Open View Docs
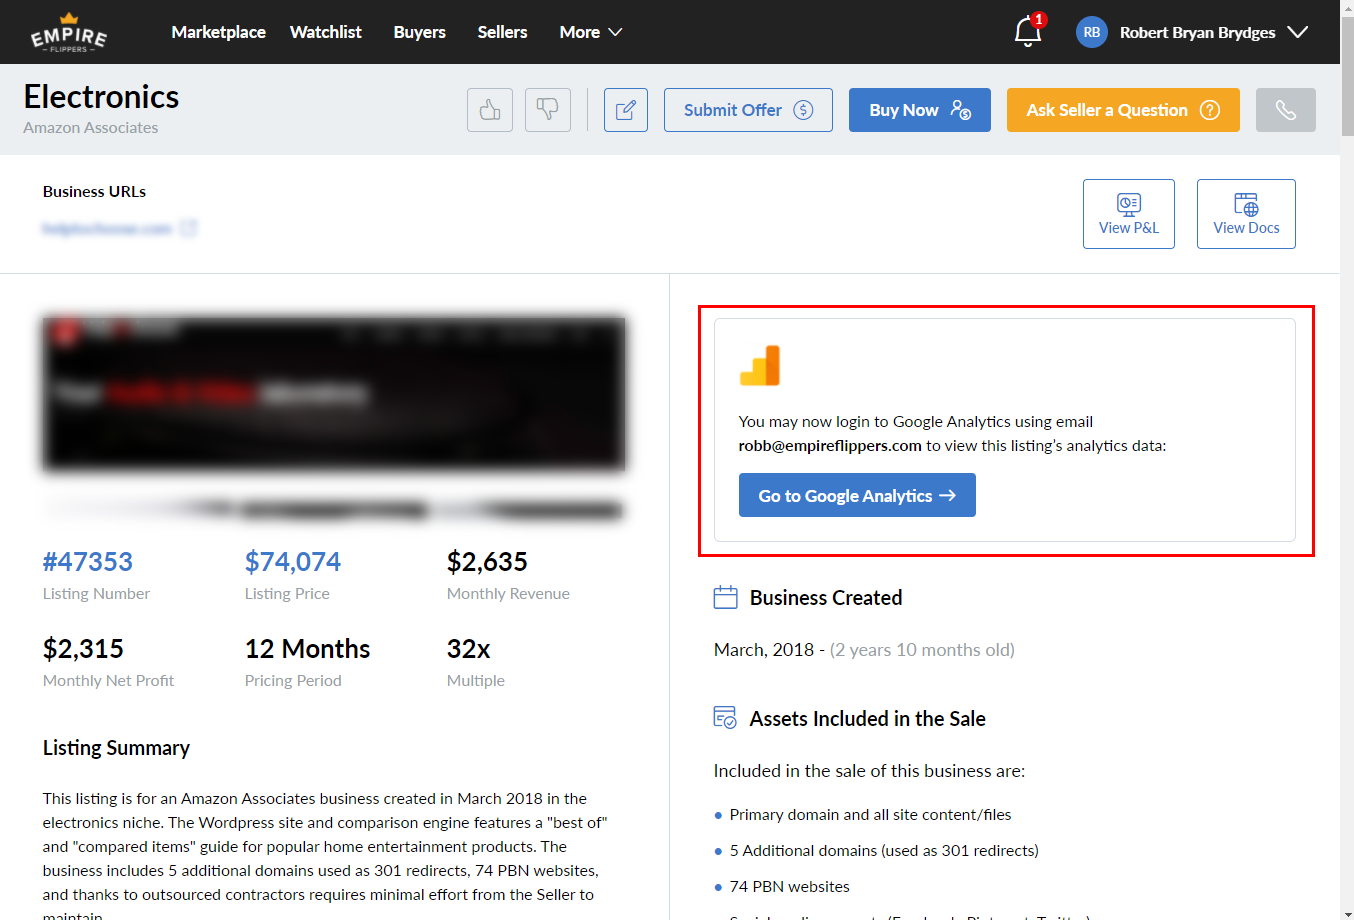 (x=1246, y=214)
